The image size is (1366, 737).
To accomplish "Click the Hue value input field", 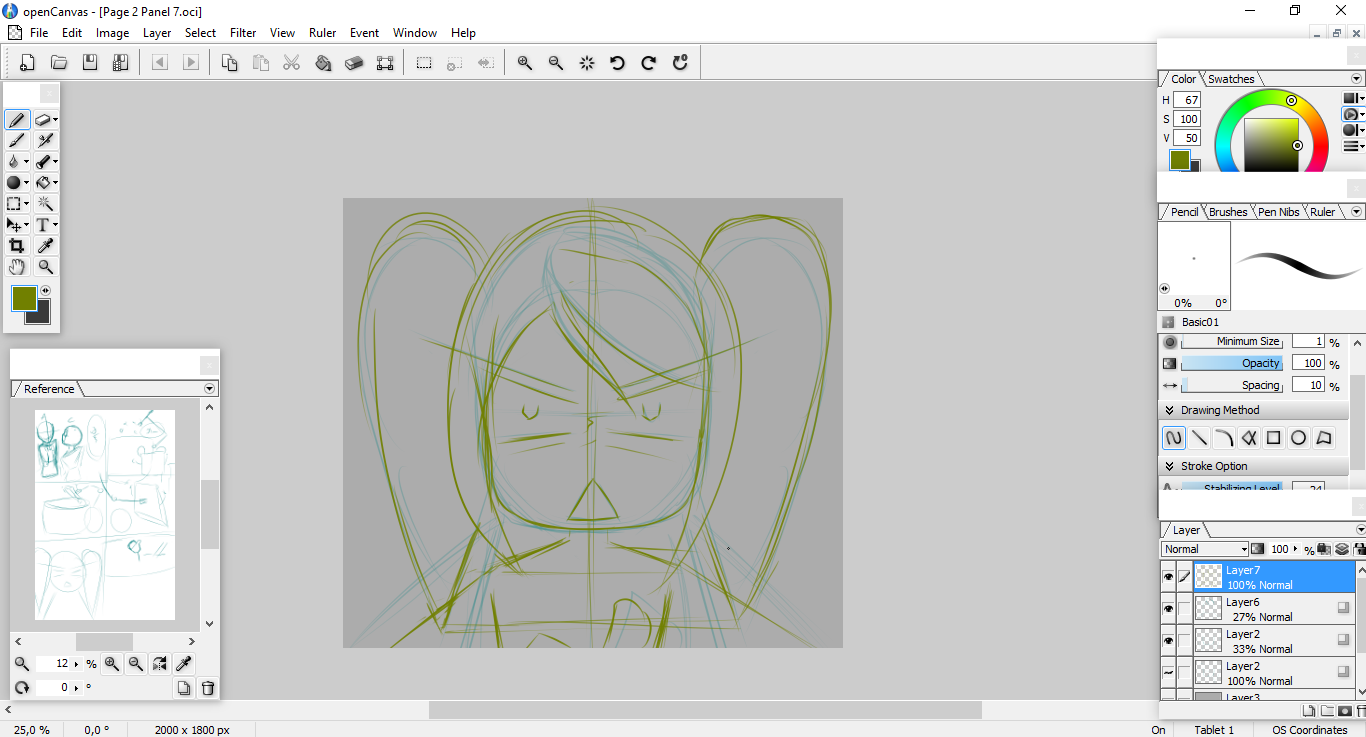I will pos(1187,100).
